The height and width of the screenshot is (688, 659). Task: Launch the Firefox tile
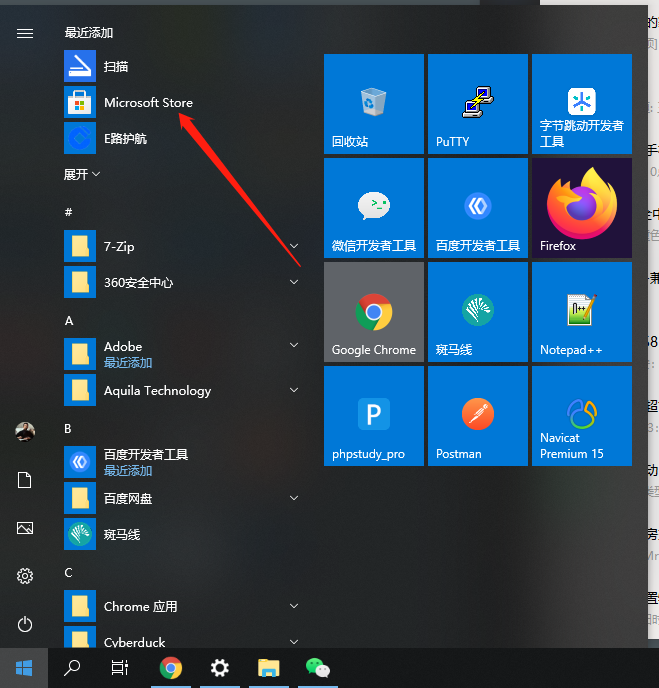582,208
